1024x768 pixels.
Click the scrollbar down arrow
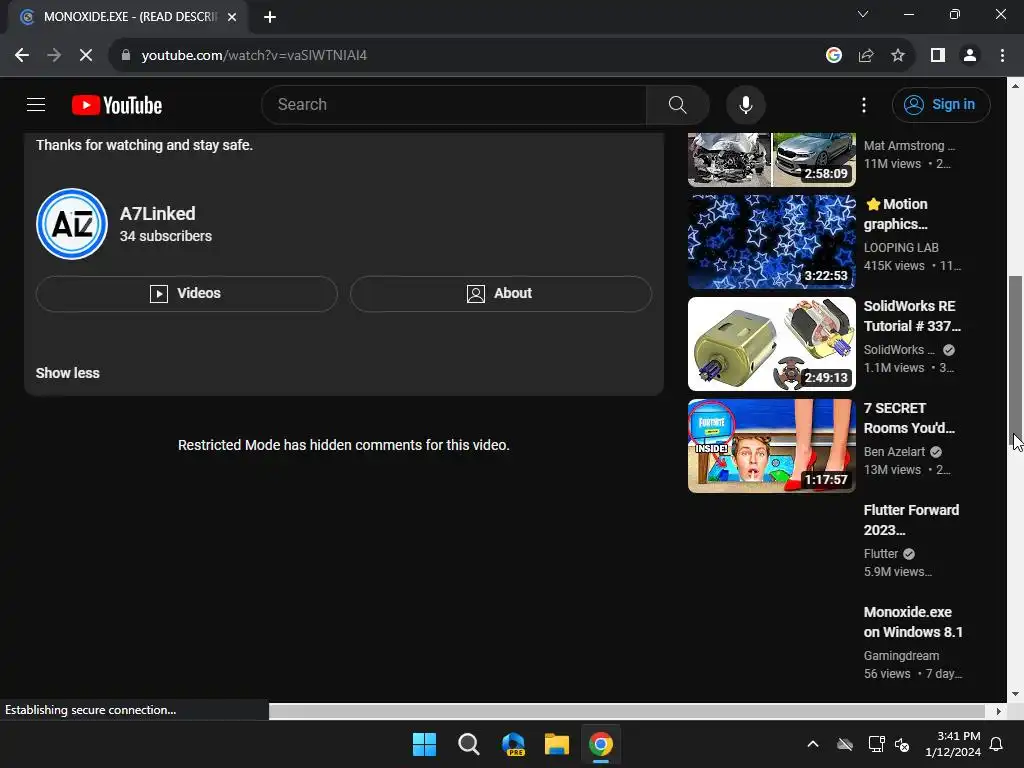(x=1015, y=694)
